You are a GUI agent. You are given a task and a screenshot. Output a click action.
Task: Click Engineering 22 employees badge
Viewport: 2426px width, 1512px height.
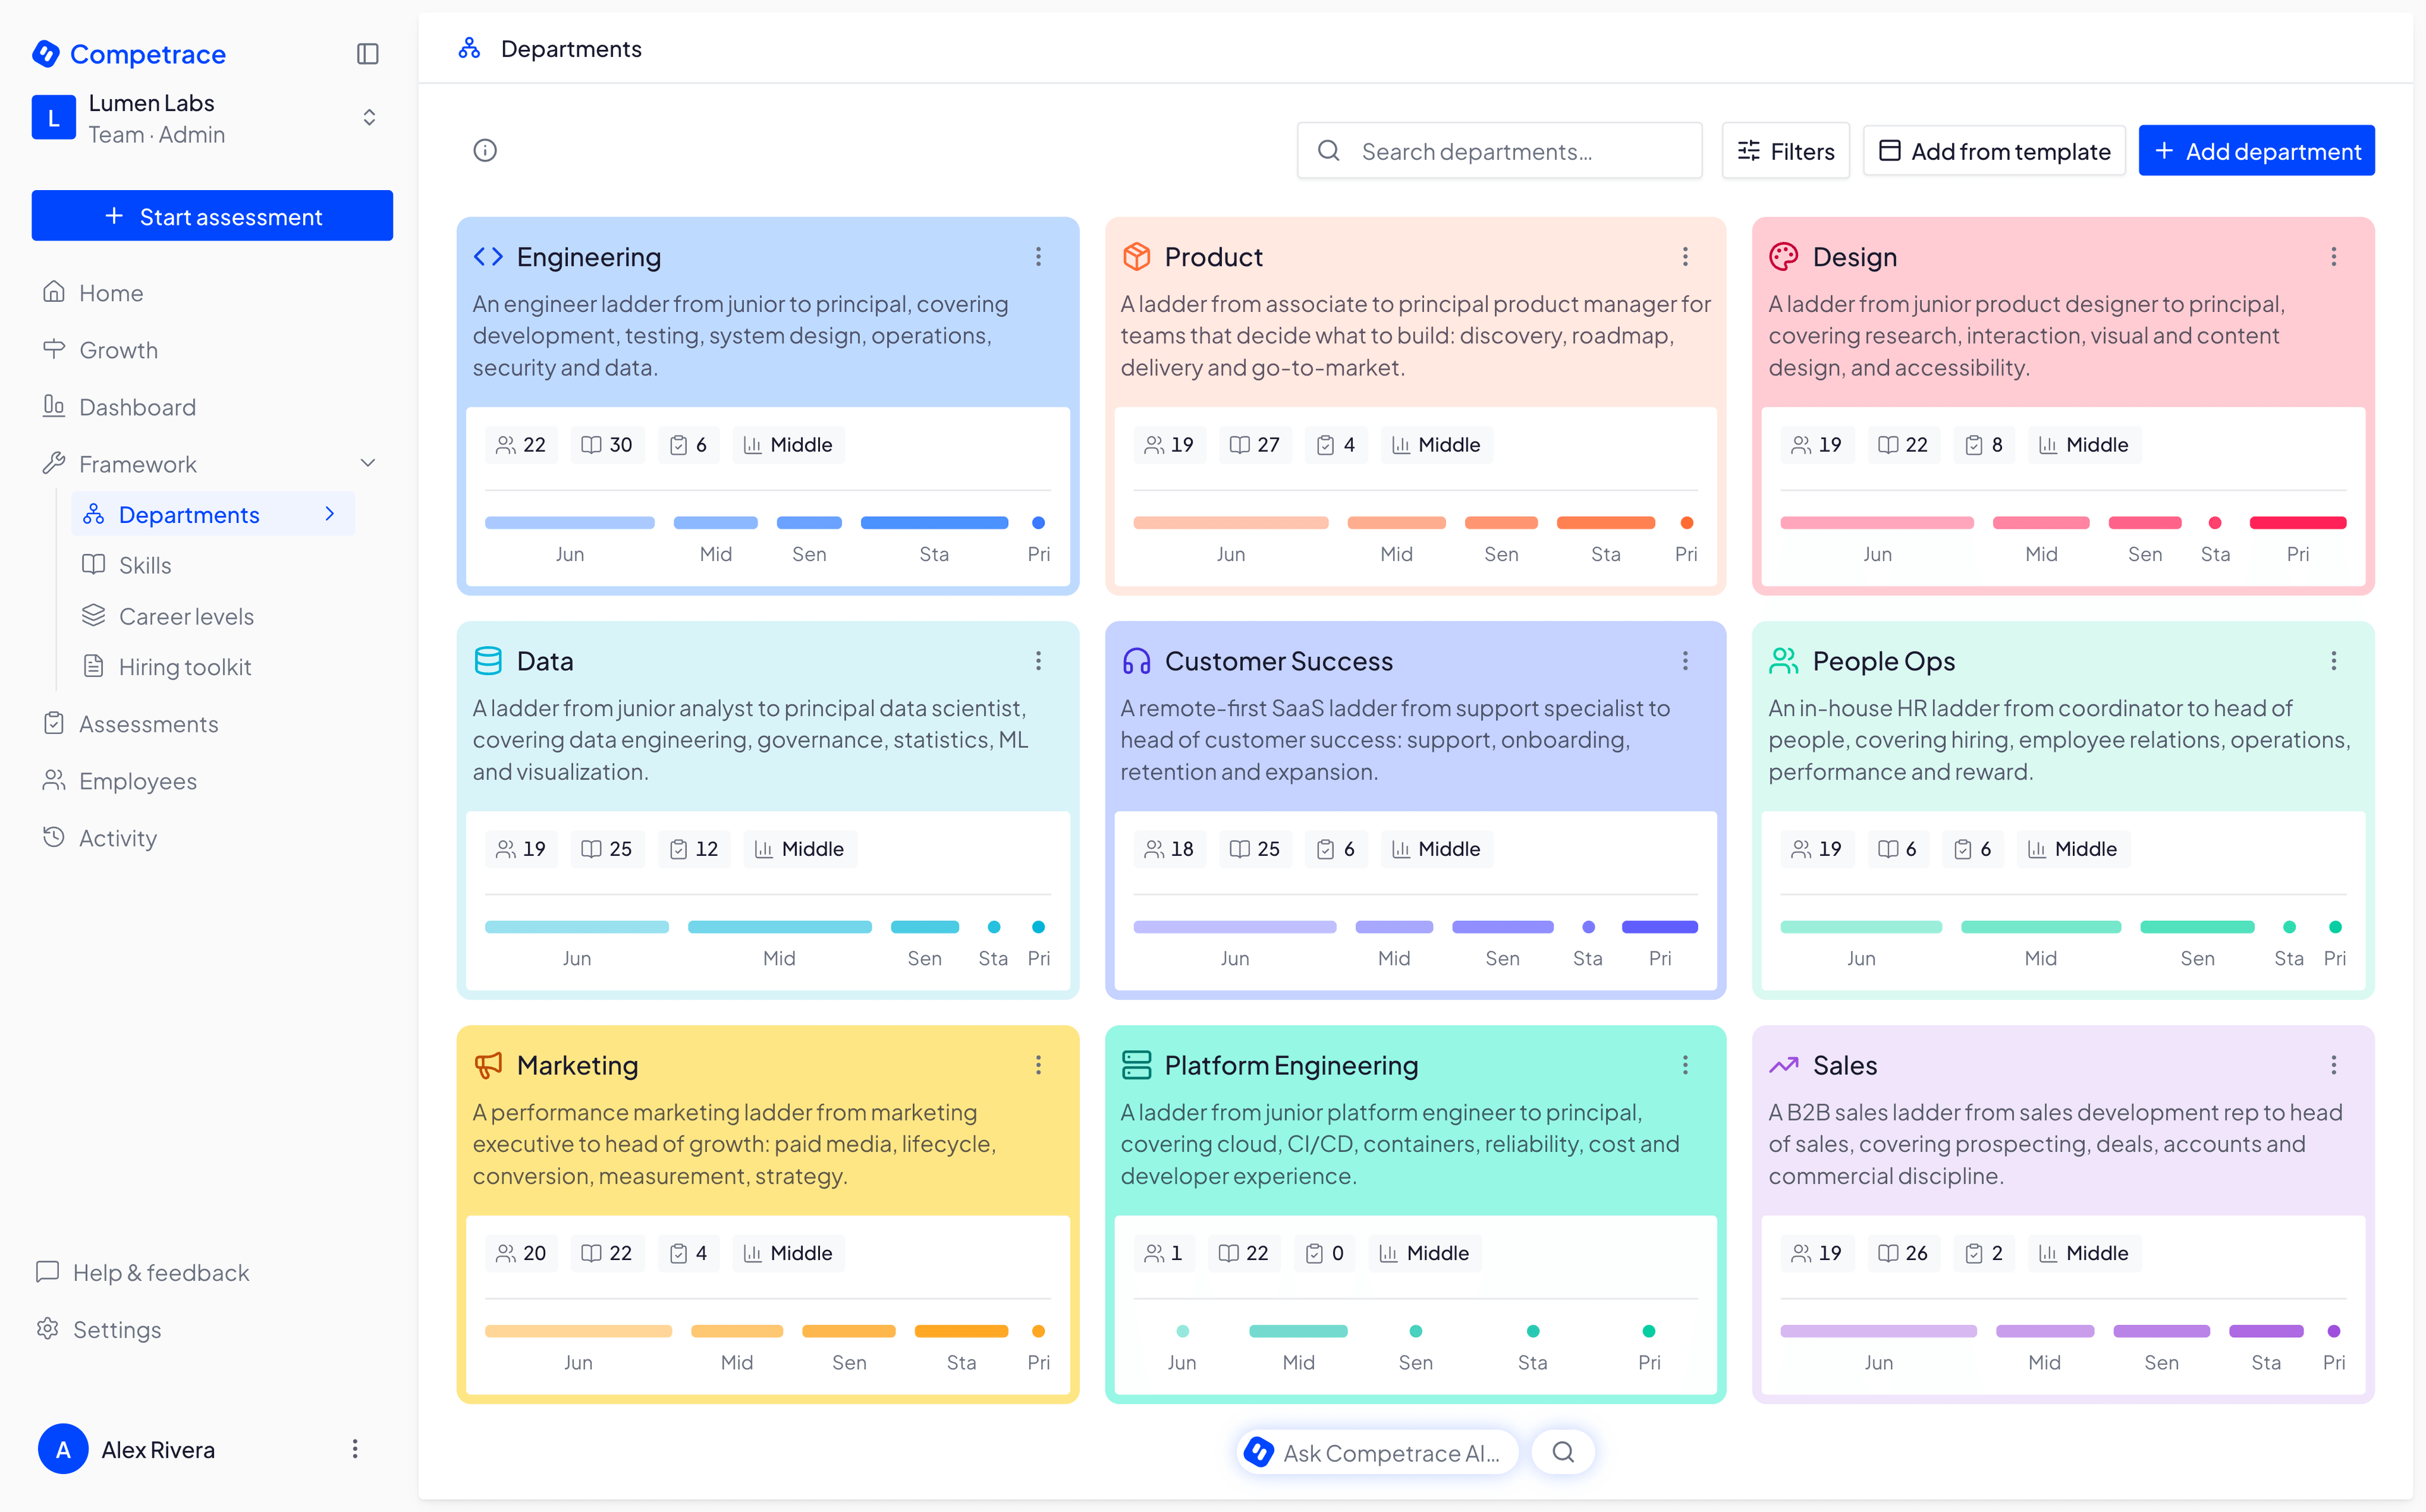click(x=521, y=445)
